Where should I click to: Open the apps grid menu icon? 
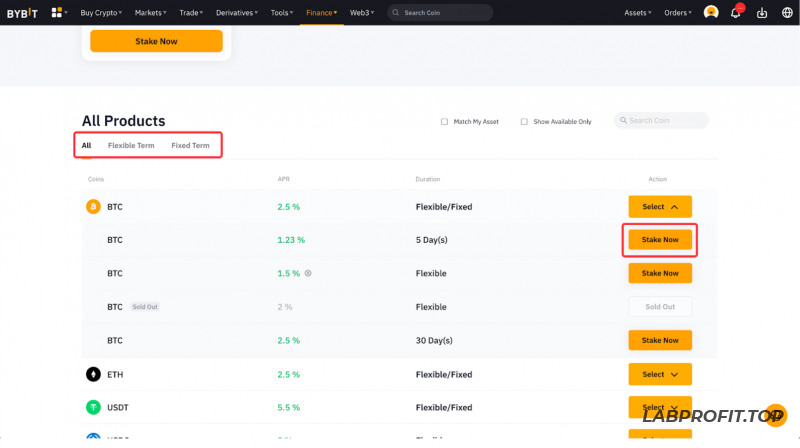point(57,13)
